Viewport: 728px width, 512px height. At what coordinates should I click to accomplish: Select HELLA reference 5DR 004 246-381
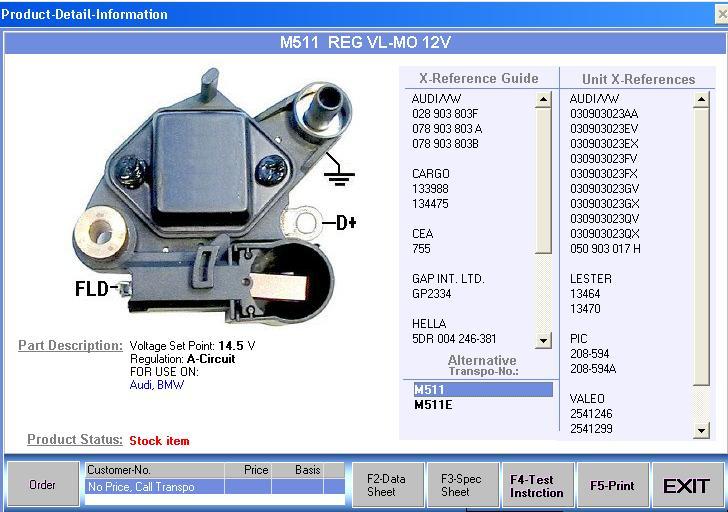point(454,339)
